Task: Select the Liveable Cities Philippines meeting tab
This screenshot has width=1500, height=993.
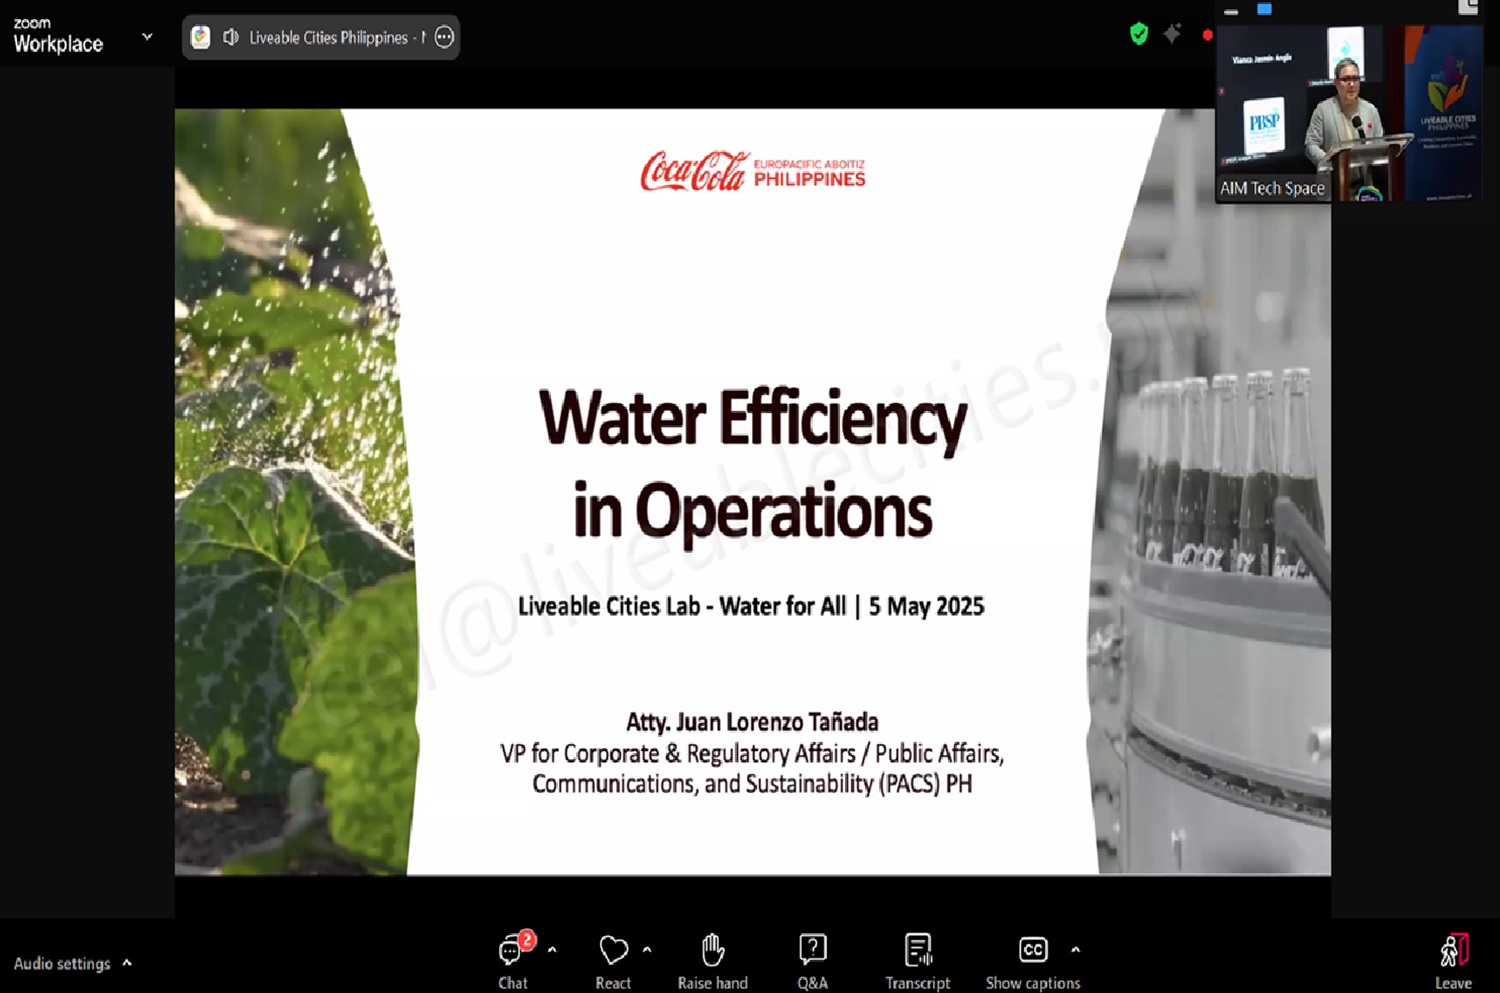Action: [x=321, y=37]
